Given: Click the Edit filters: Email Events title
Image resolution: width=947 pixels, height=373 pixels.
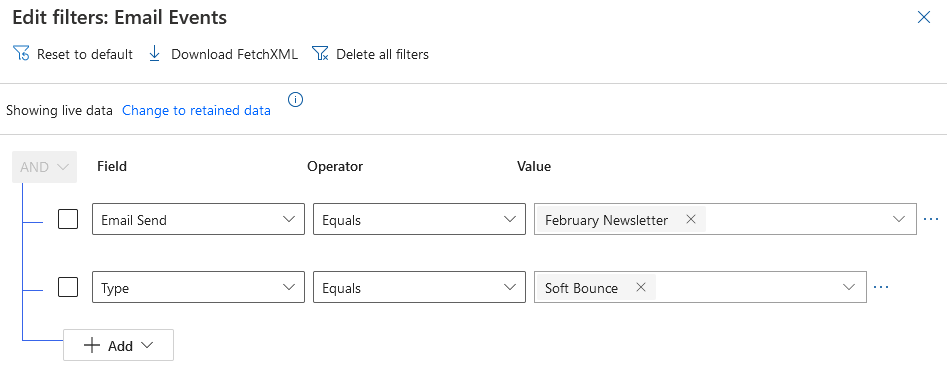Looking at the screenshot, I should [120, 18].
